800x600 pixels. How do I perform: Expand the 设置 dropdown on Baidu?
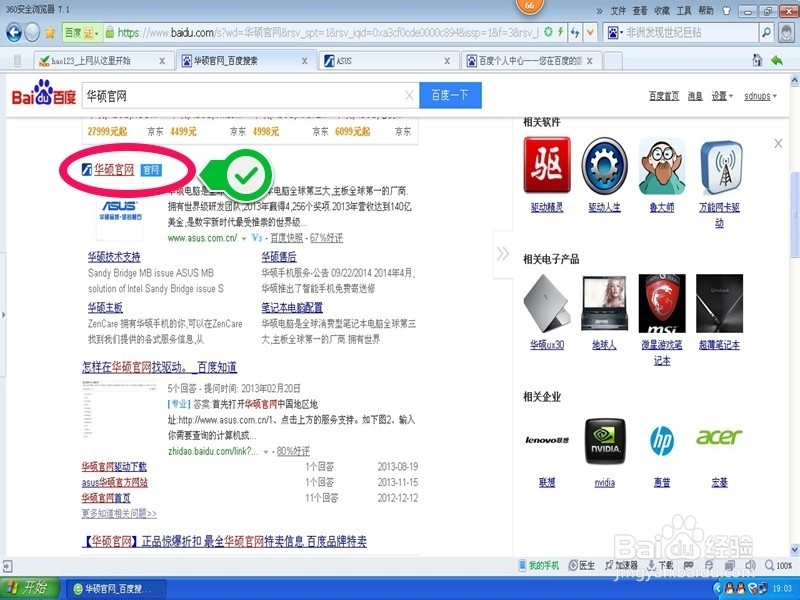click(x=722, y=96)
